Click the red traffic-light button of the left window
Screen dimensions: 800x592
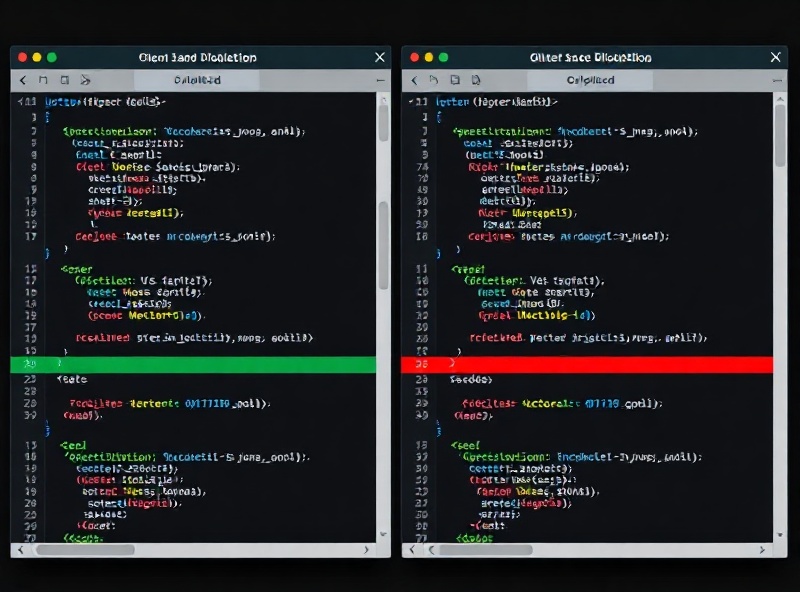[22, 57]
